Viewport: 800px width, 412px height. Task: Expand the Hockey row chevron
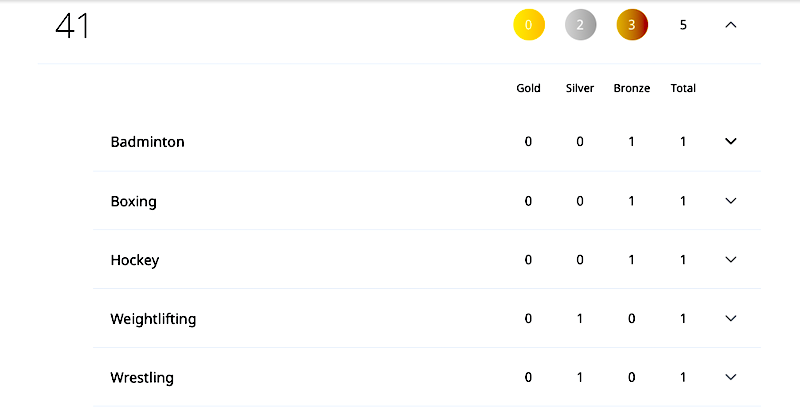click(730, 260)
